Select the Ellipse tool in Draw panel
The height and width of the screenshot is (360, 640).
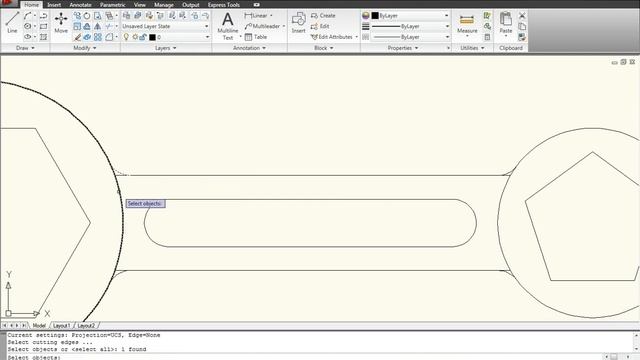pyautogui.click(x=27, y=37)
